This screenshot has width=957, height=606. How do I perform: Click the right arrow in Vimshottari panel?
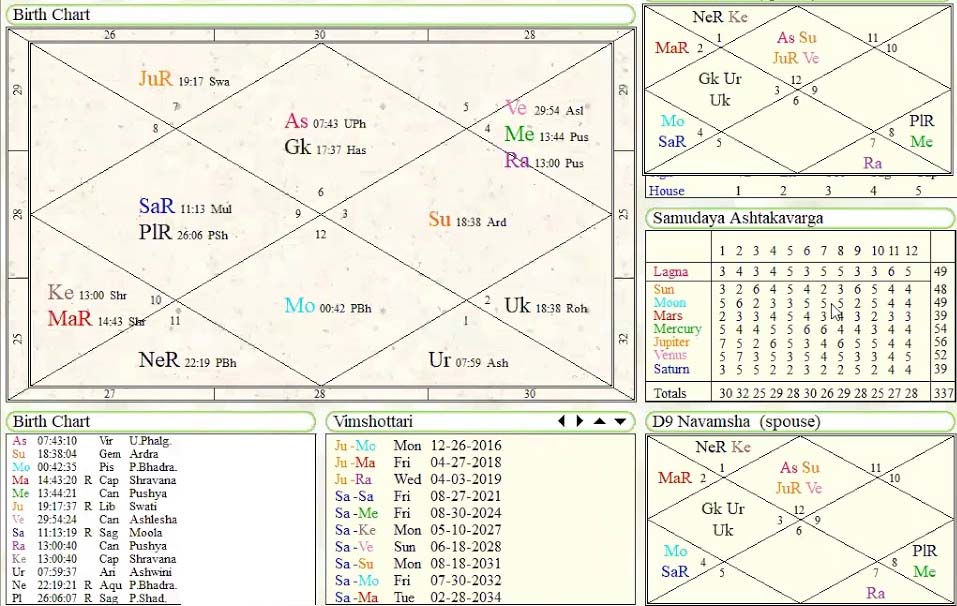579,421
